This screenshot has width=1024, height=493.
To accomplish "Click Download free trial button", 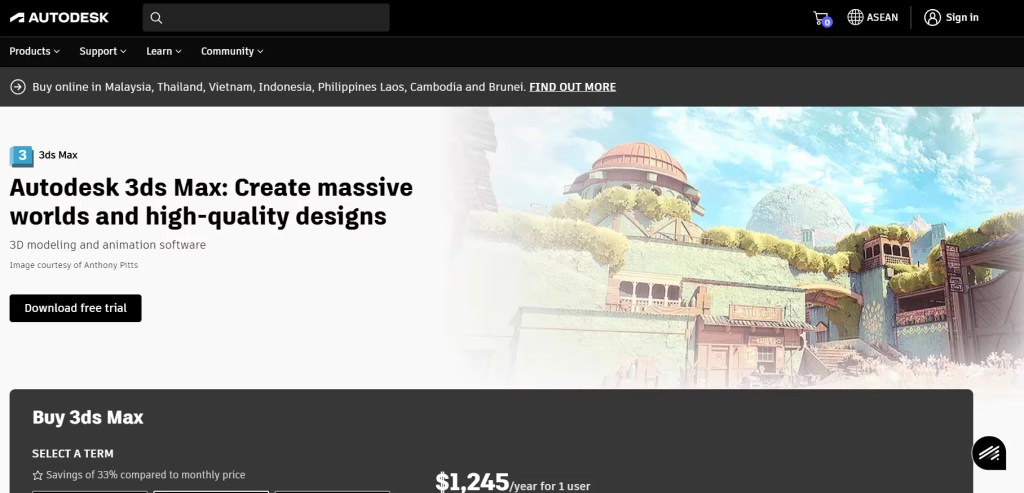I will pos(75,308).
